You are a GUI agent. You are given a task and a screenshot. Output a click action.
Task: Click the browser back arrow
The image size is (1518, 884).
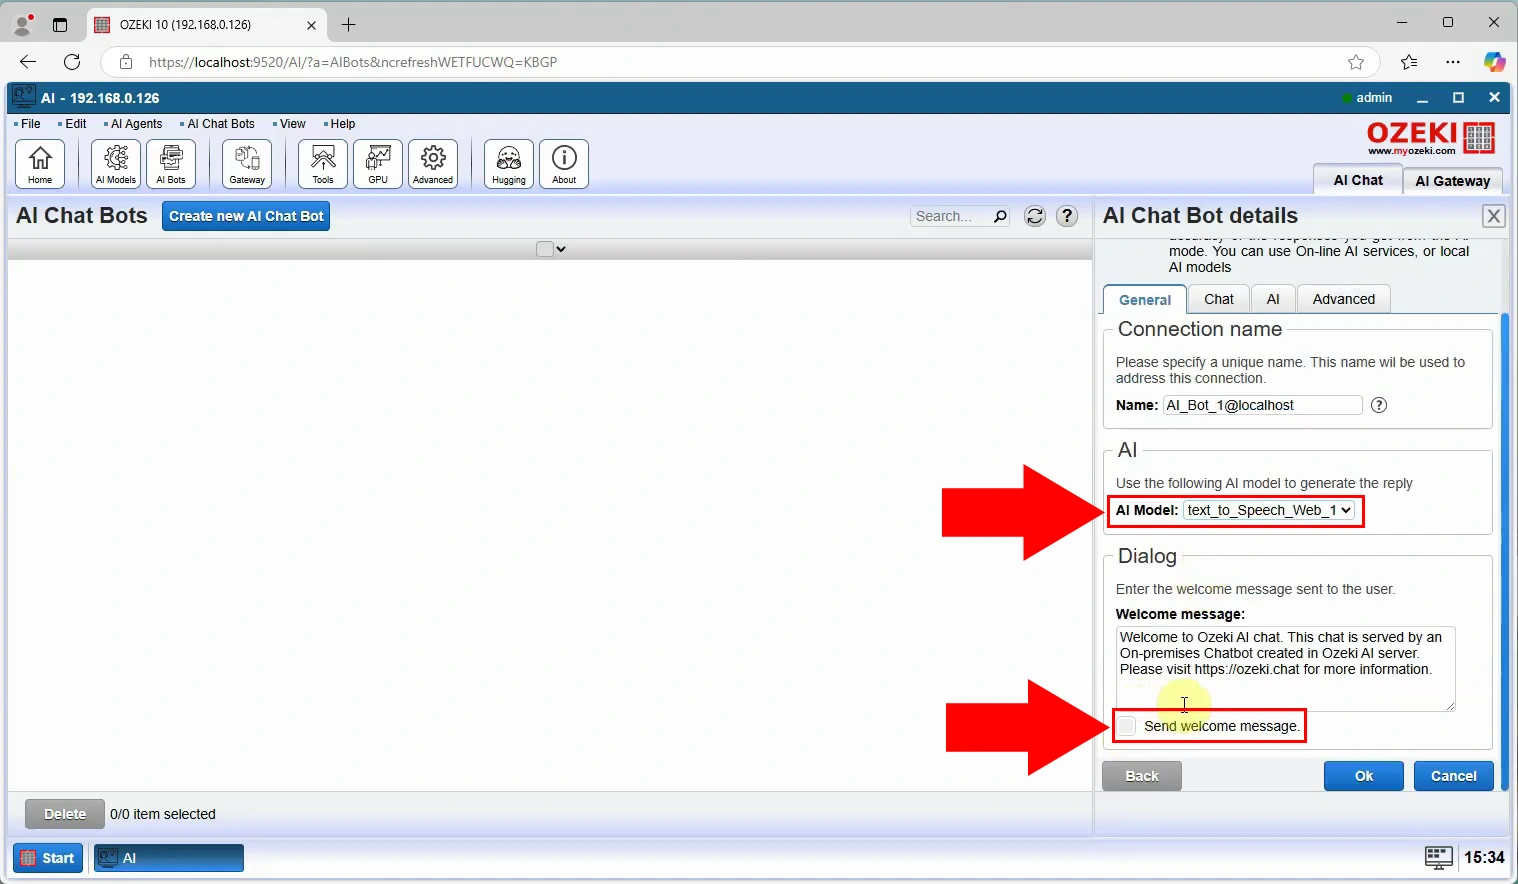[x=28, y=62]
